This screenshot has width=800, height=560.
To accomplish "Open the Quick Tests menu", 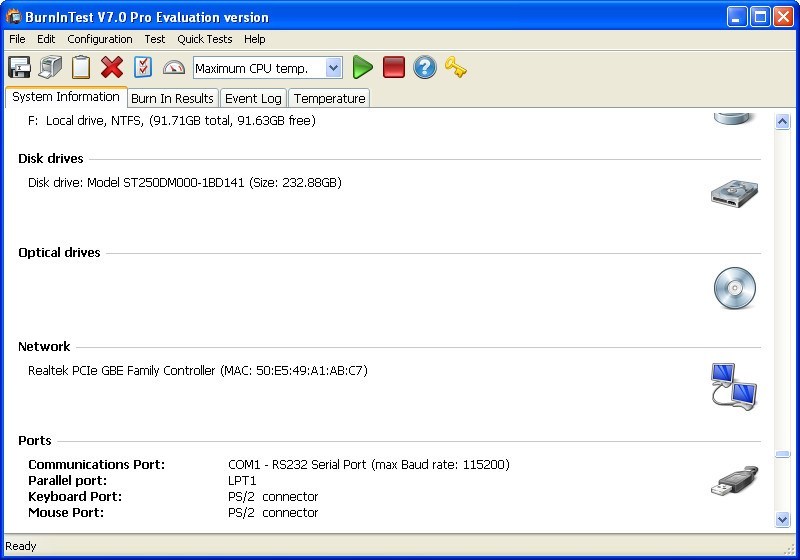I will (x=205, y=39).
